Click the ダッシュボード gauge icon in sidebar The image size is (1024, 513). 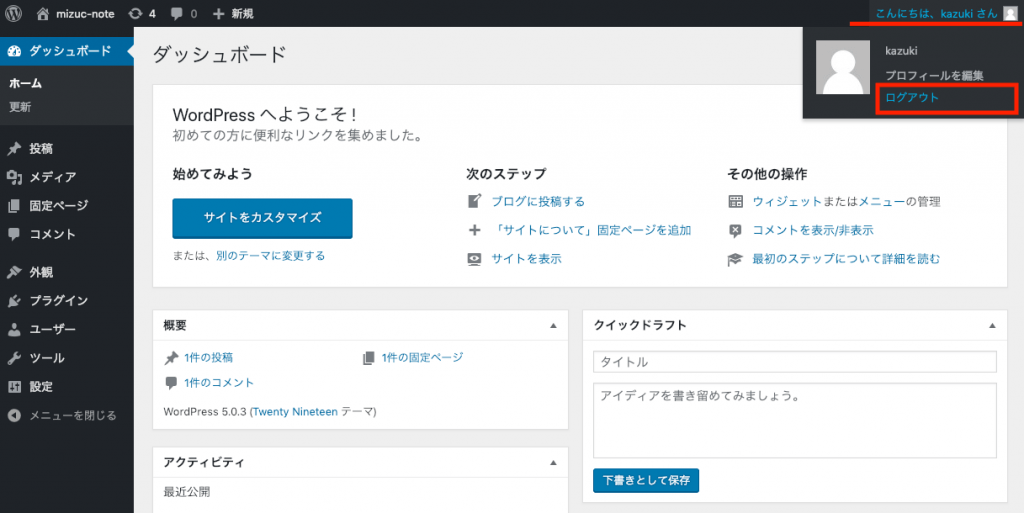[x=14, y=51]
